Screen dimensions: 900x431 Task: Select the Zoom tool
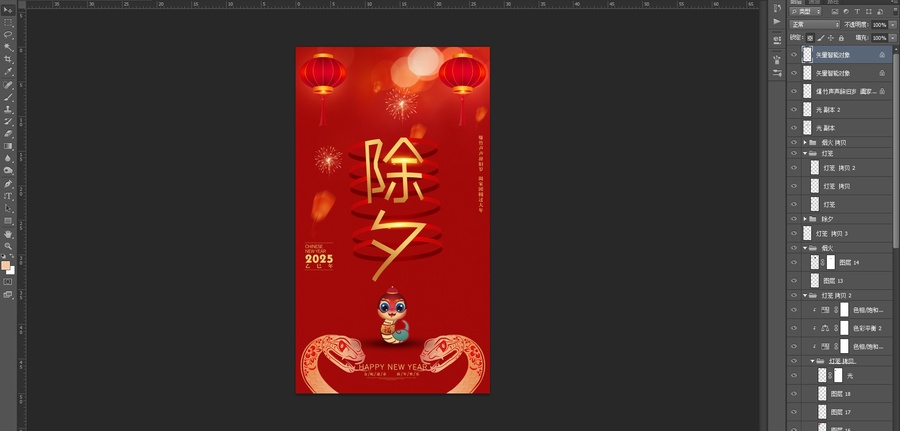pos(8,246)
